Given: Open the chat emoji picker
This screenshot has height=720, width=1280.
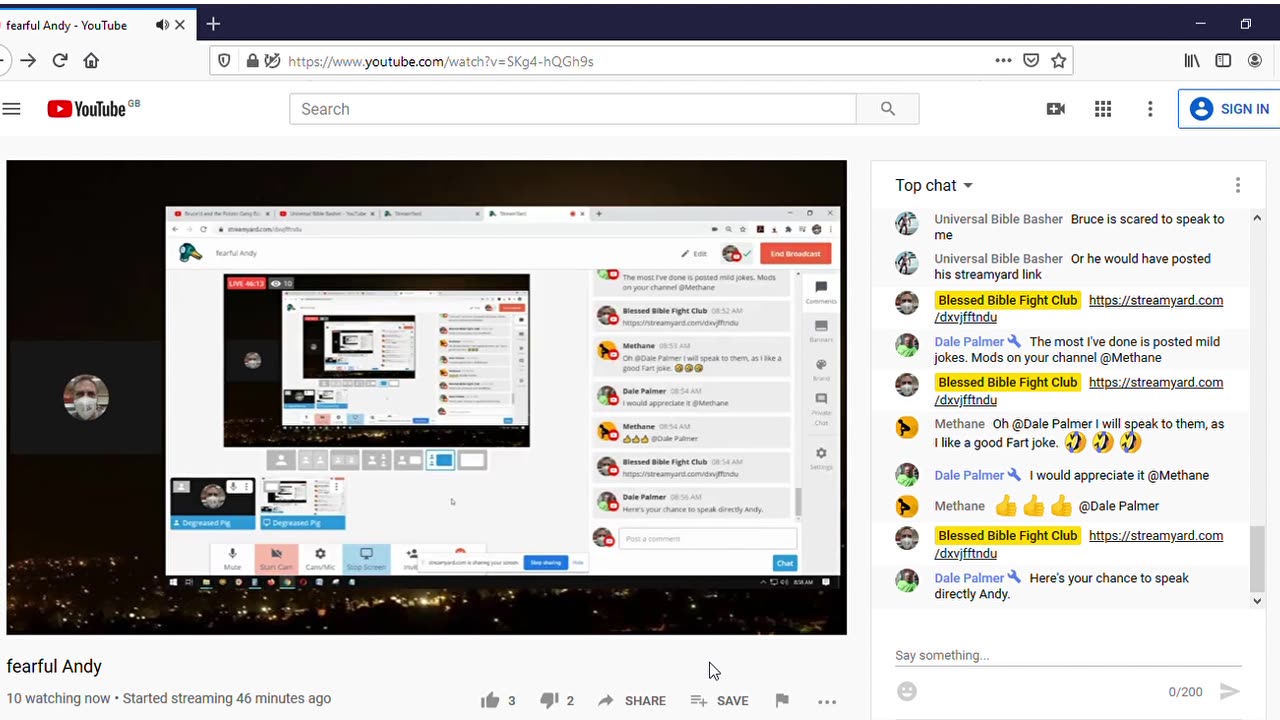Looking at the screenshot, I should [907, 691].
